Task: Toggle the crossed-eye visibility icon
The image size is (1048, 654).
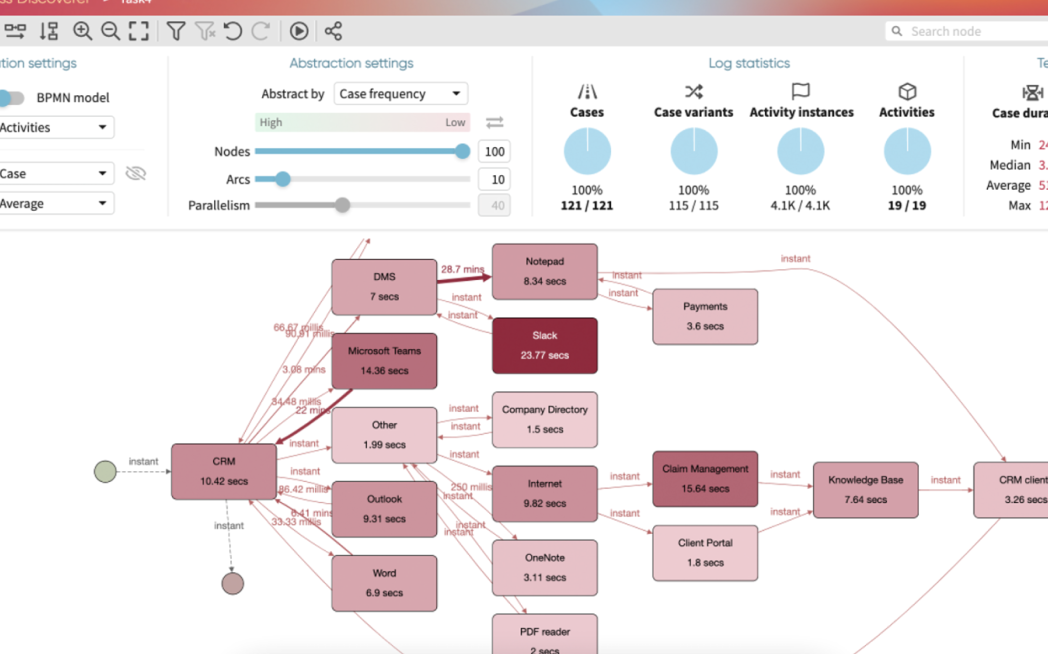Action: (x=136, y=174)
